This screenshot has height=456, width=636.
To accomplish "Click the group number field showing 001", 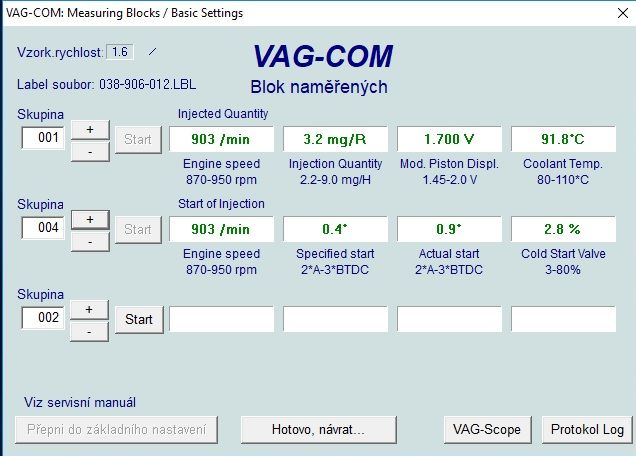I will [x=44, y=138].
